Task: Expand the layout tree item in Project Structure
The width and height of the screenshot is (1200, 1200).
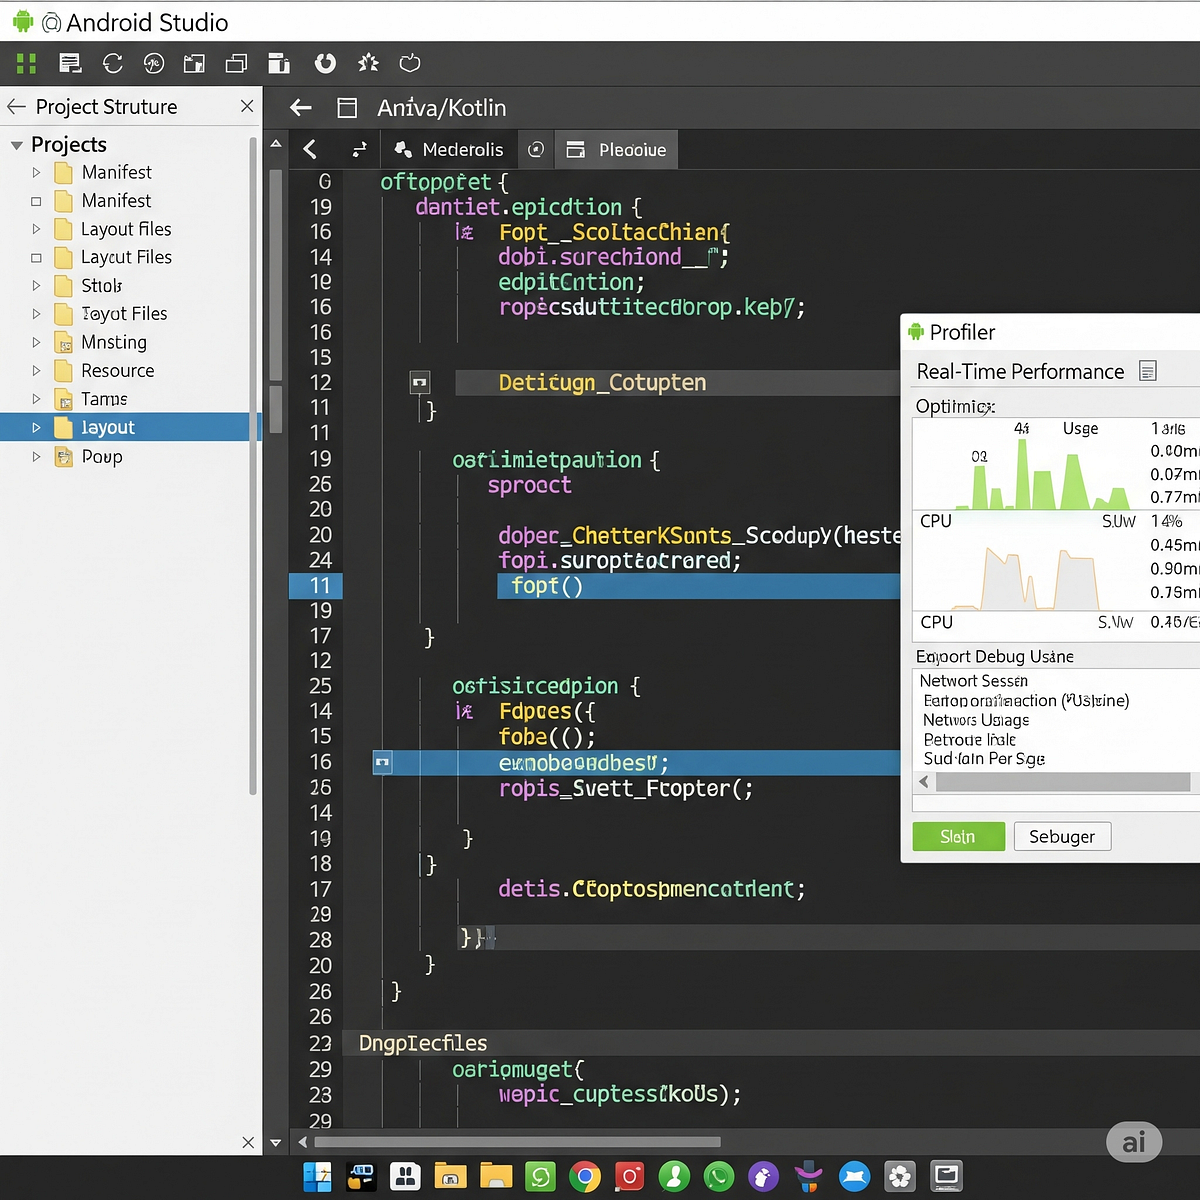Action: coord(36,427)
